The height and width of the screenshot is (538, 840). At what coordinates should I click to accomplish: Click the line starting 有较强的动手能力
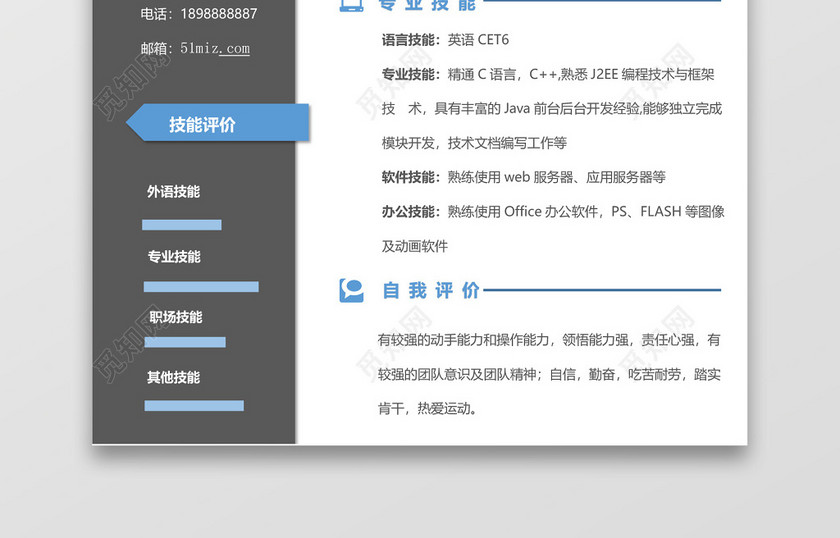(549, 340)
